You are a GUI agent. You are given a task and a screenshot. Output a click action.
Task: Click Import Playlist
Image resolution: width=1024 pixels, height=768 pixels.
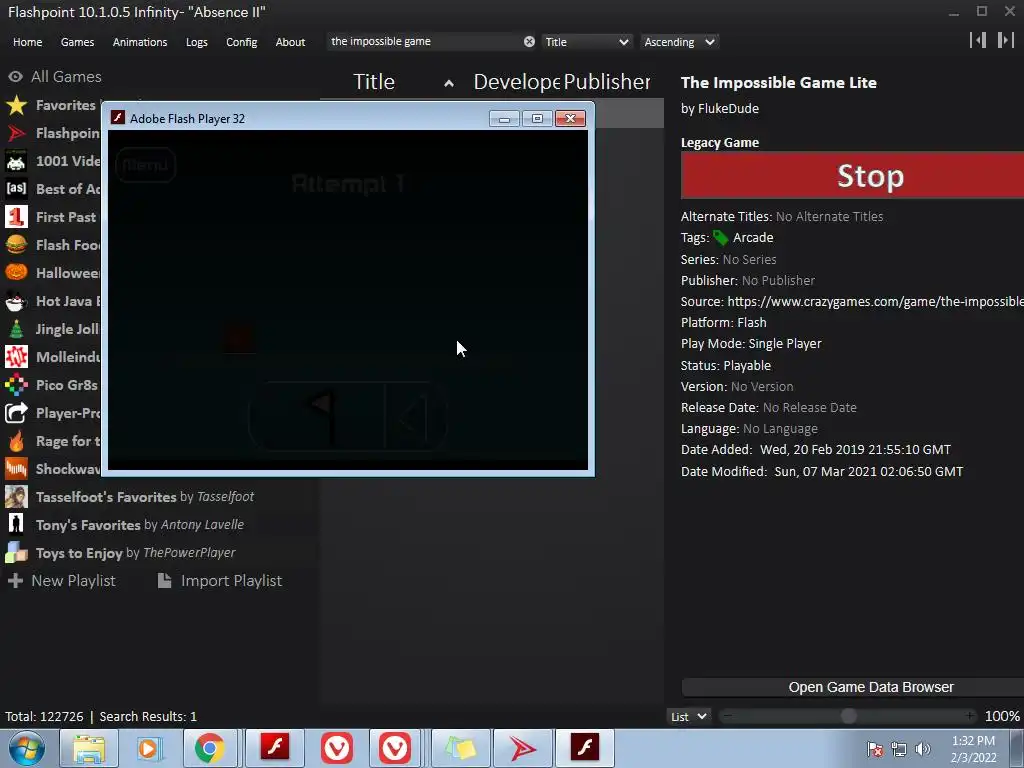pos(220,581)
